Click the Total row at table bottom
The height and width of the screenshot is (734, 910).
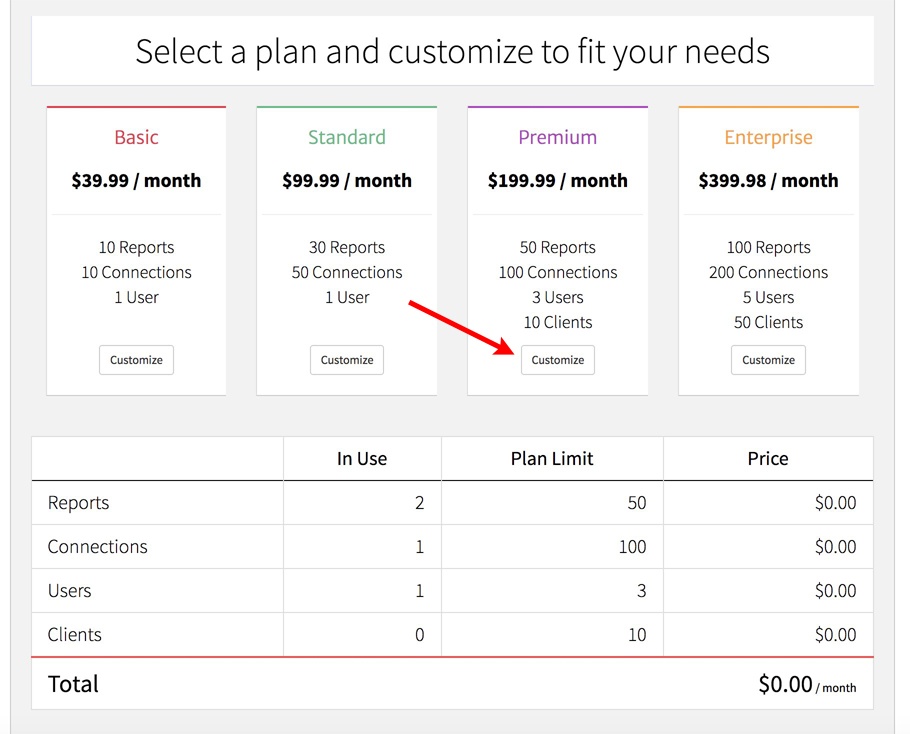[73, 684]
